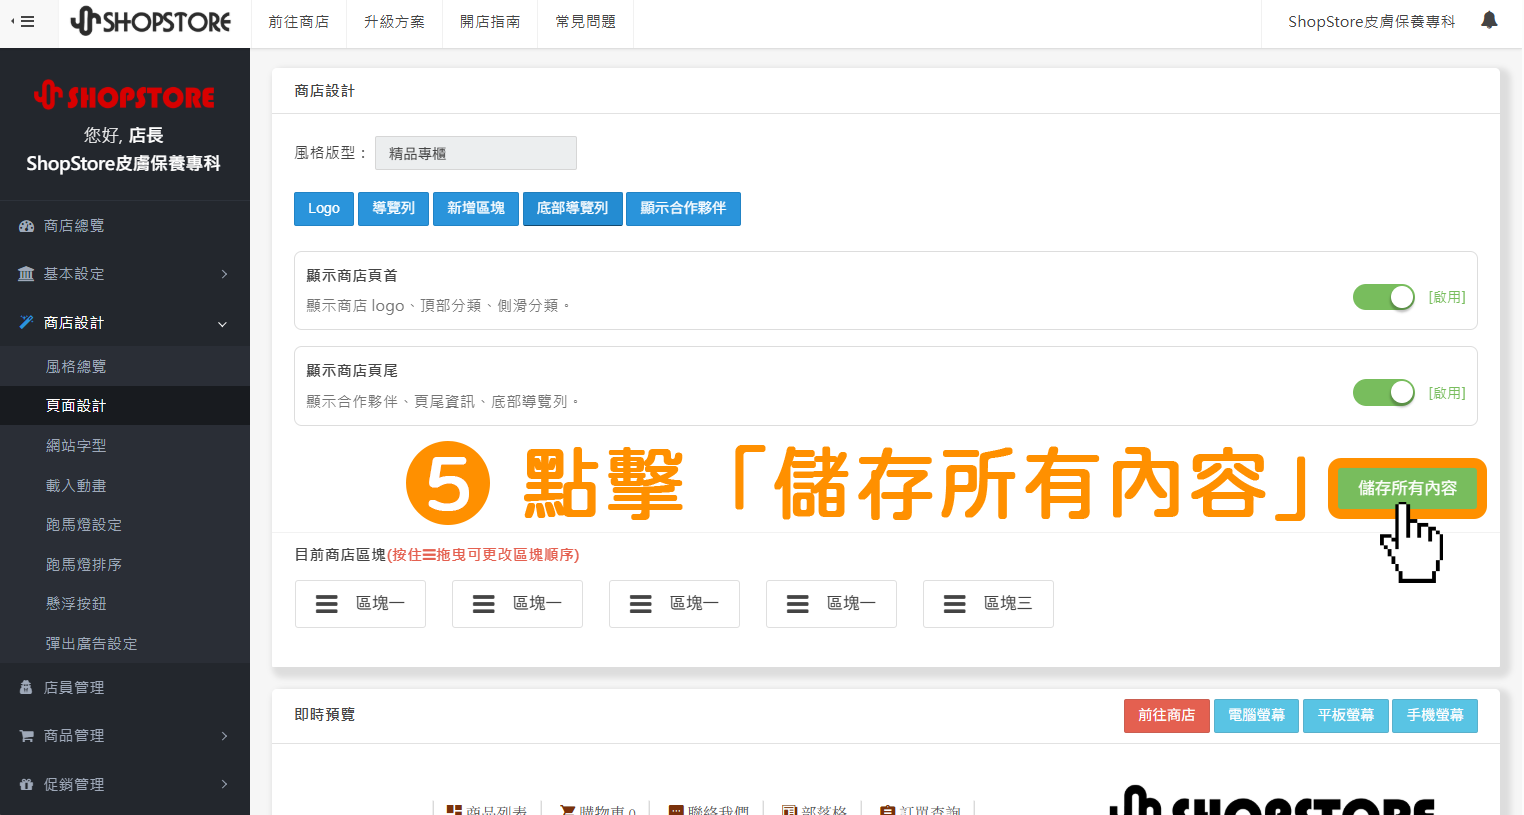
Task: Click the 導覽列 button
Action: tap(394, 209)
